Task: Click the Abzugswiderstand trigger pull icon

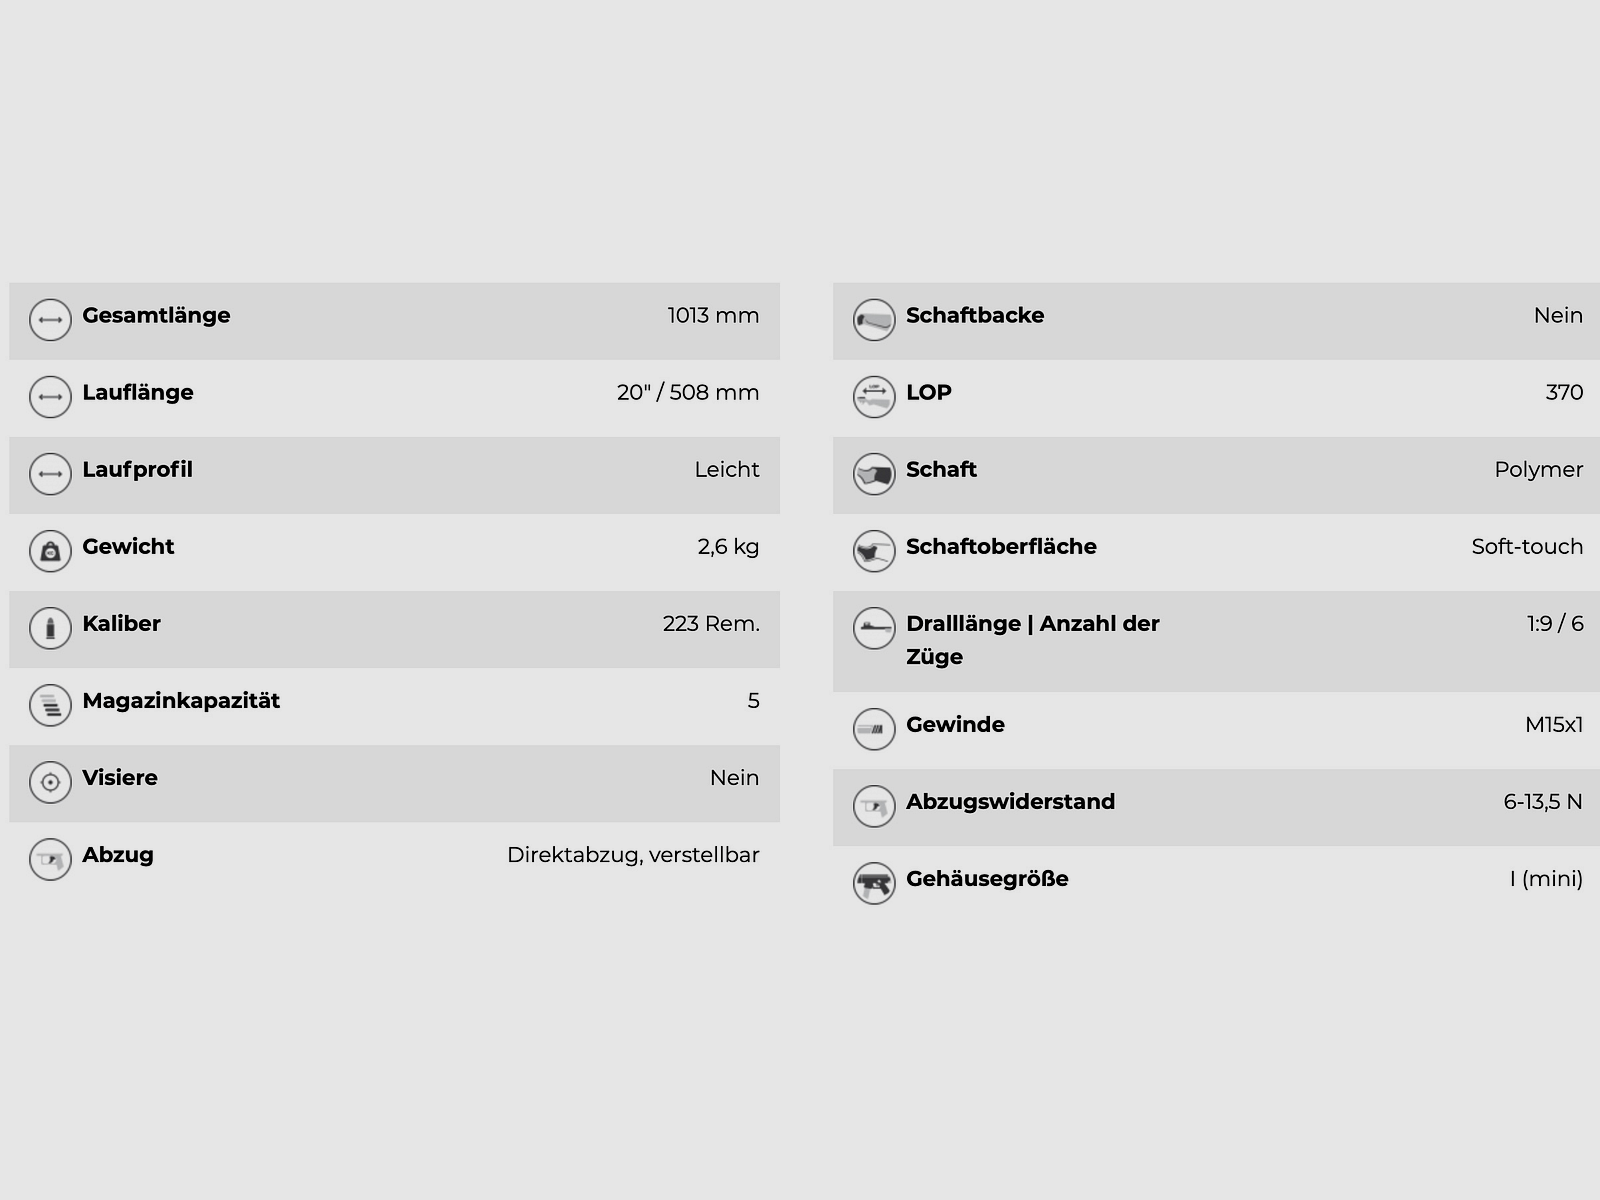Action: pyautogui.click(x=874, y=806)
